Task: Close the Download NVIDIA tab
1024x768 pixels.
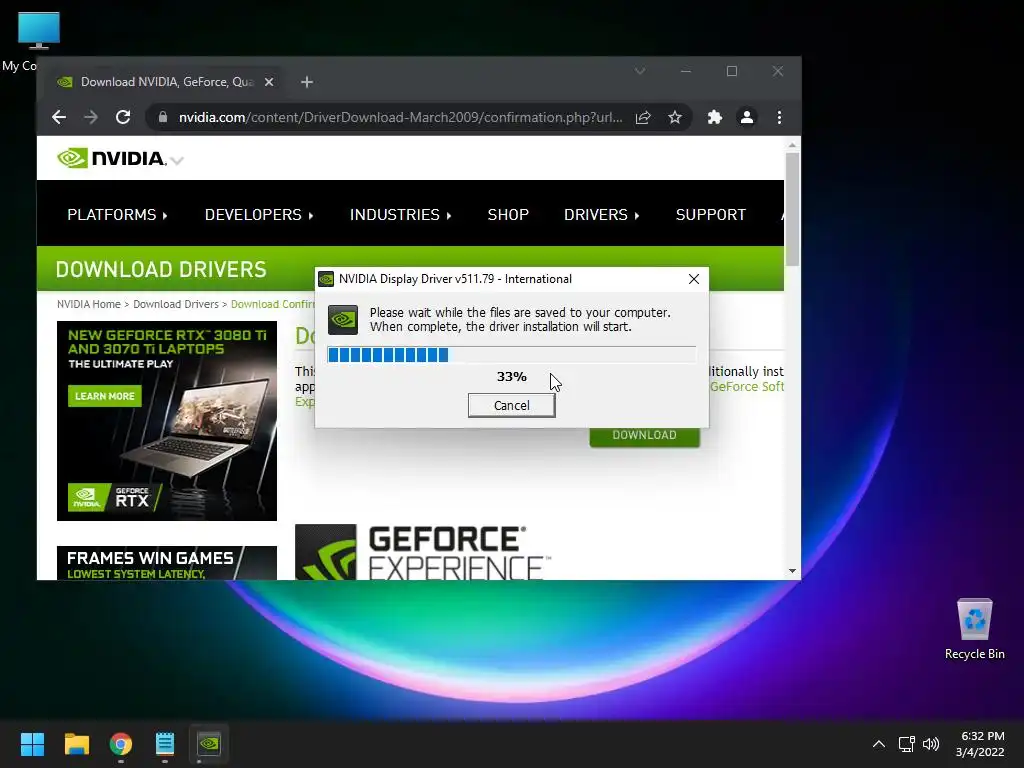Action: click(268, 82)
